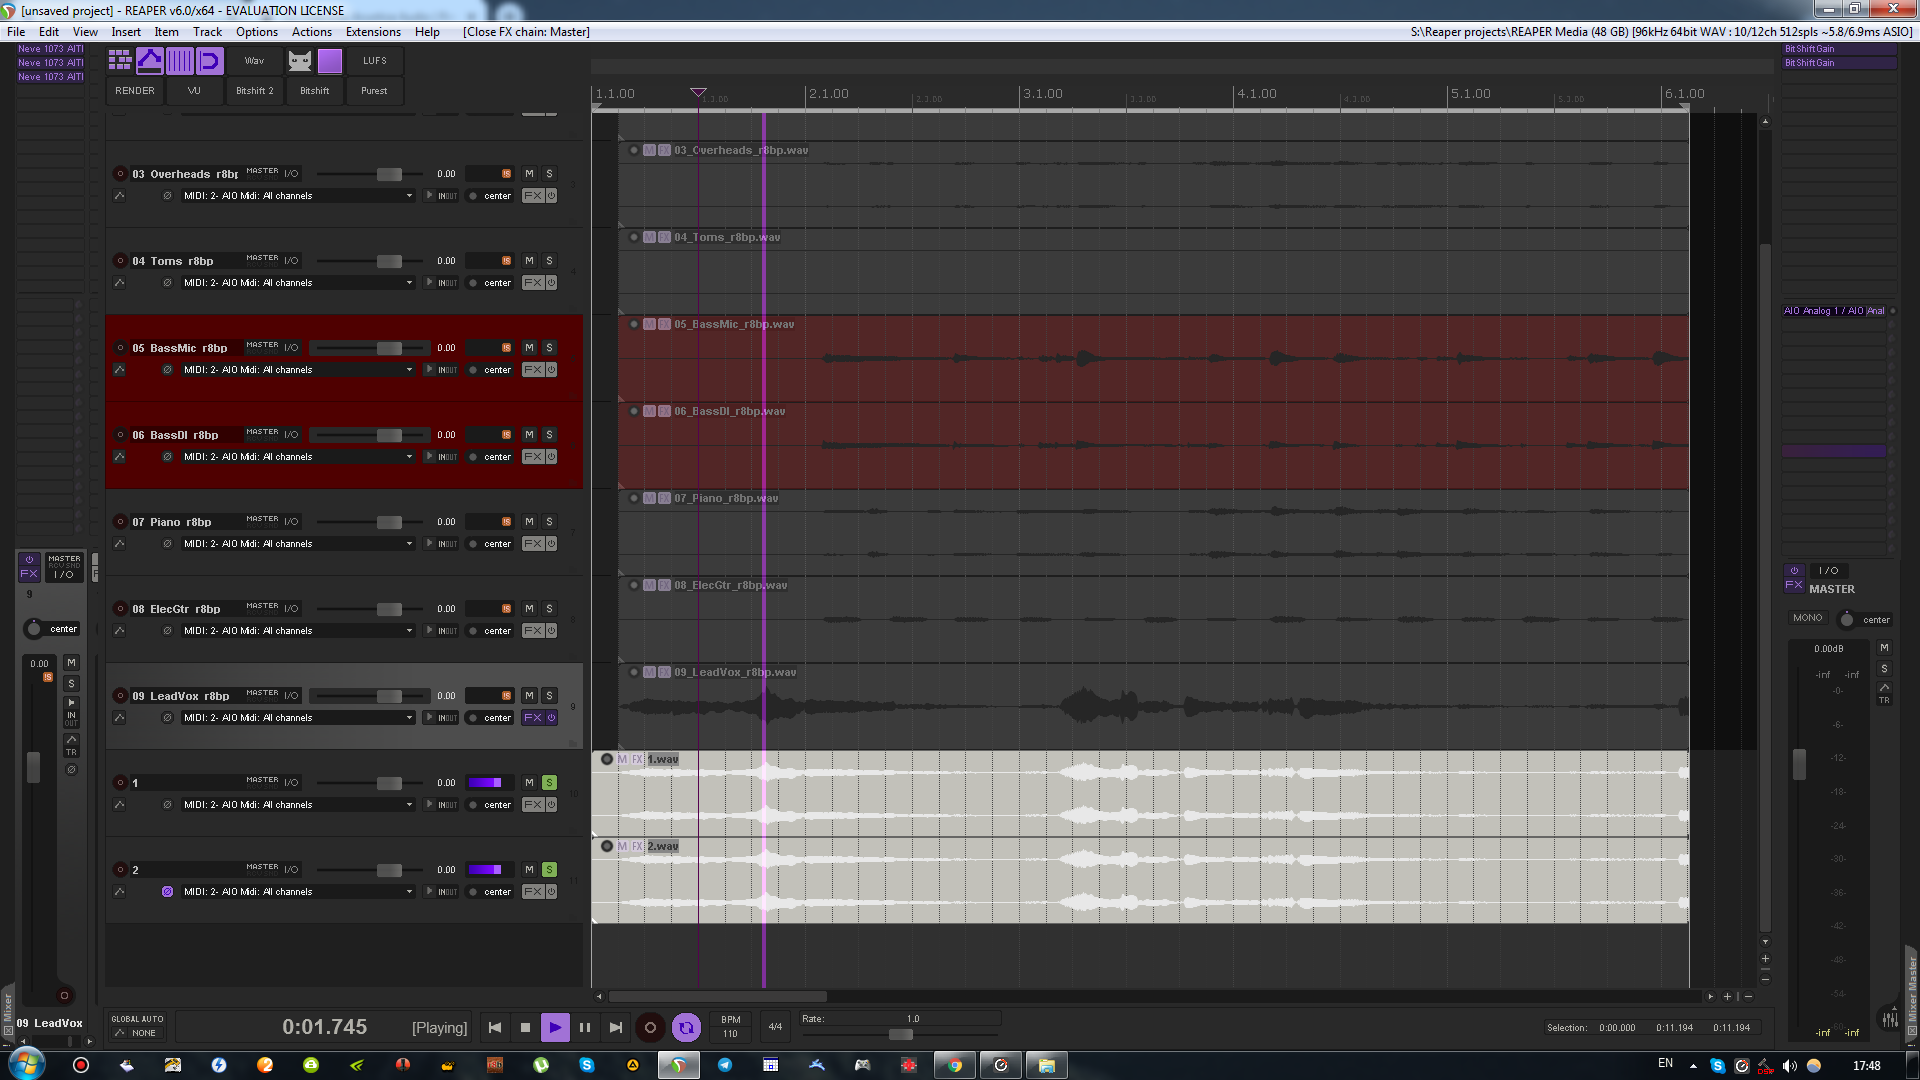Open MIDI input dropdown for 06 BassDI

tap(298, 457)
